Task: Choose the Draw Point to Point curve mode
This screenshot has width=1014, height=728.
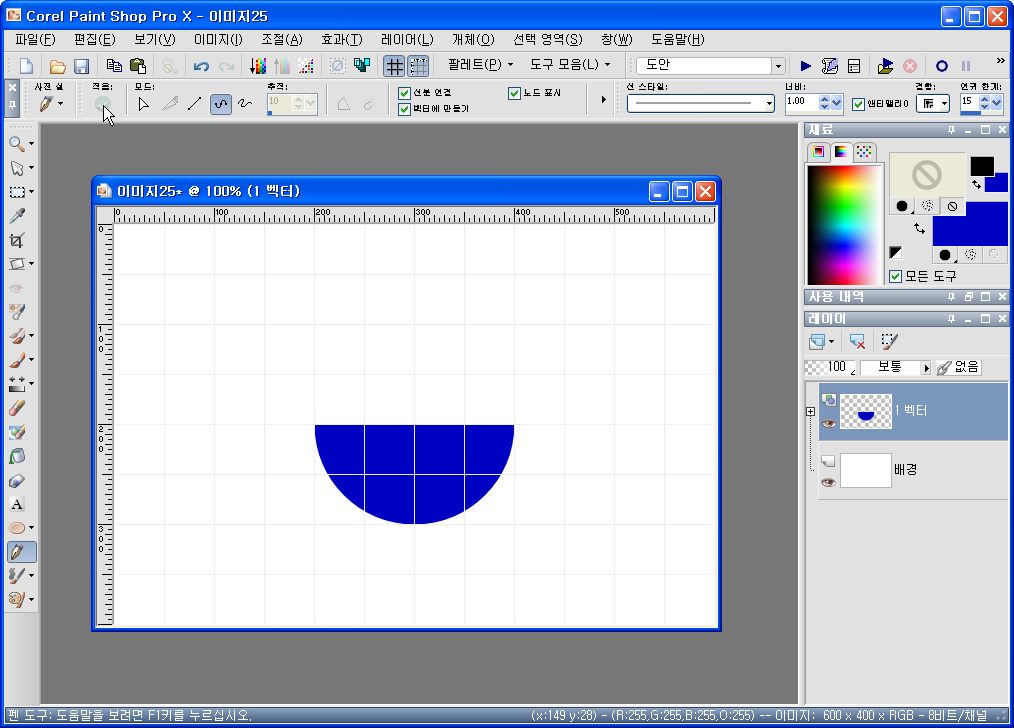Action: pos(221,104)
